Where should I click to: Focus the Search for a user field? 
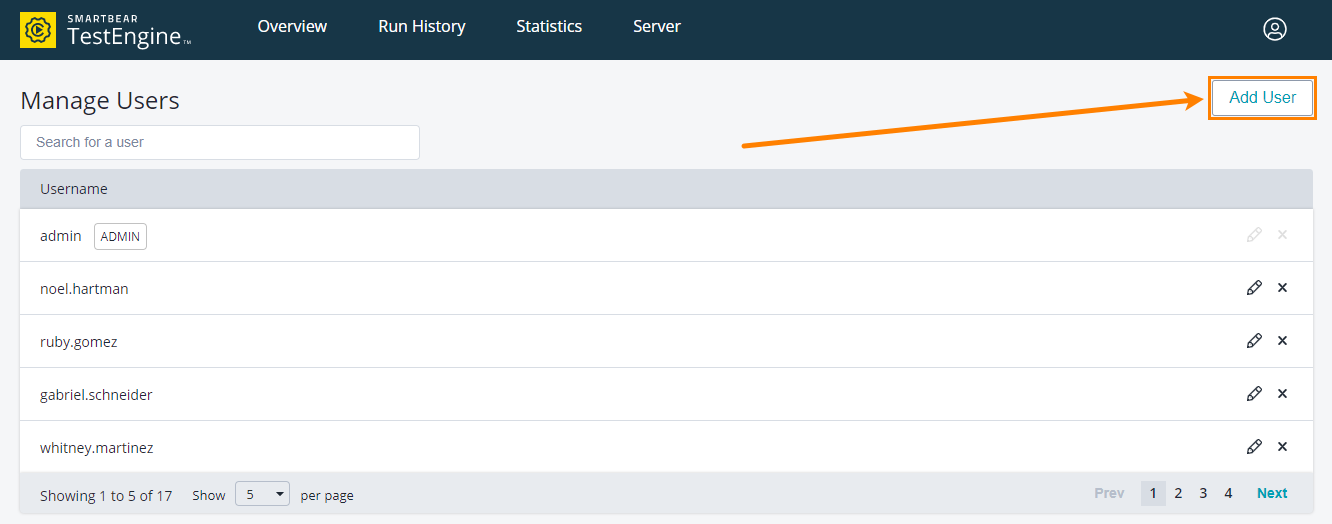pyautogui.click(x=219, y=142)
